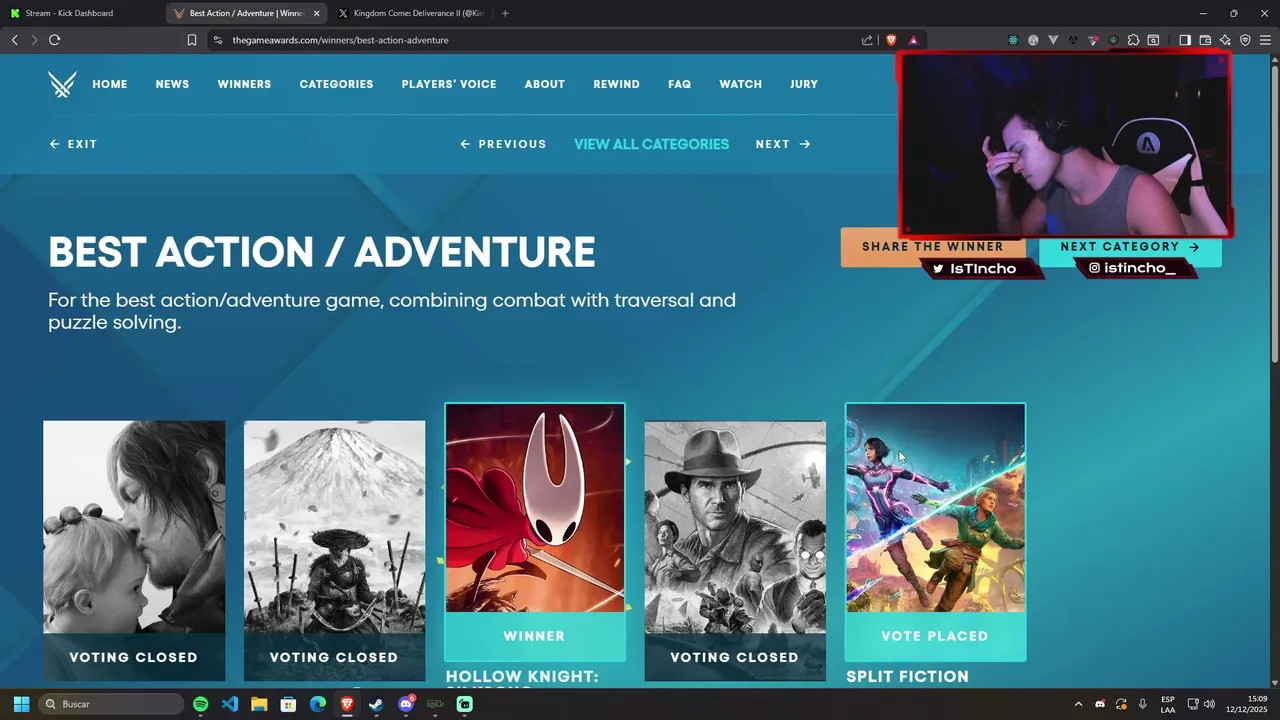1280x720 pixels.
Task: Open the browser hamburger menu
Action: (1265, 40)
